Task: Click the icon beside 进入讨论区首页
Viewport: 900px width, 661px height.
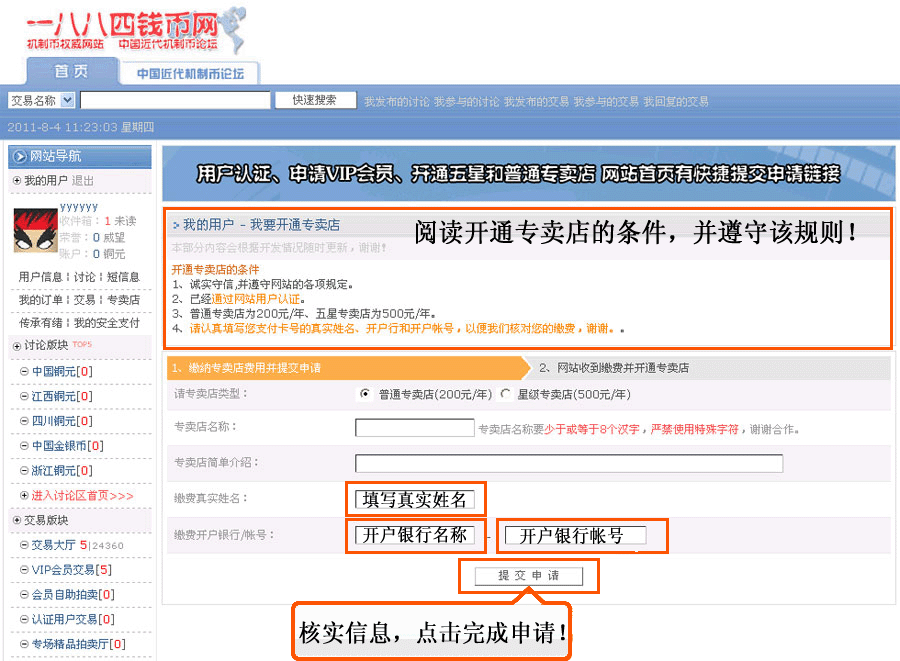Action: (24, 496)
